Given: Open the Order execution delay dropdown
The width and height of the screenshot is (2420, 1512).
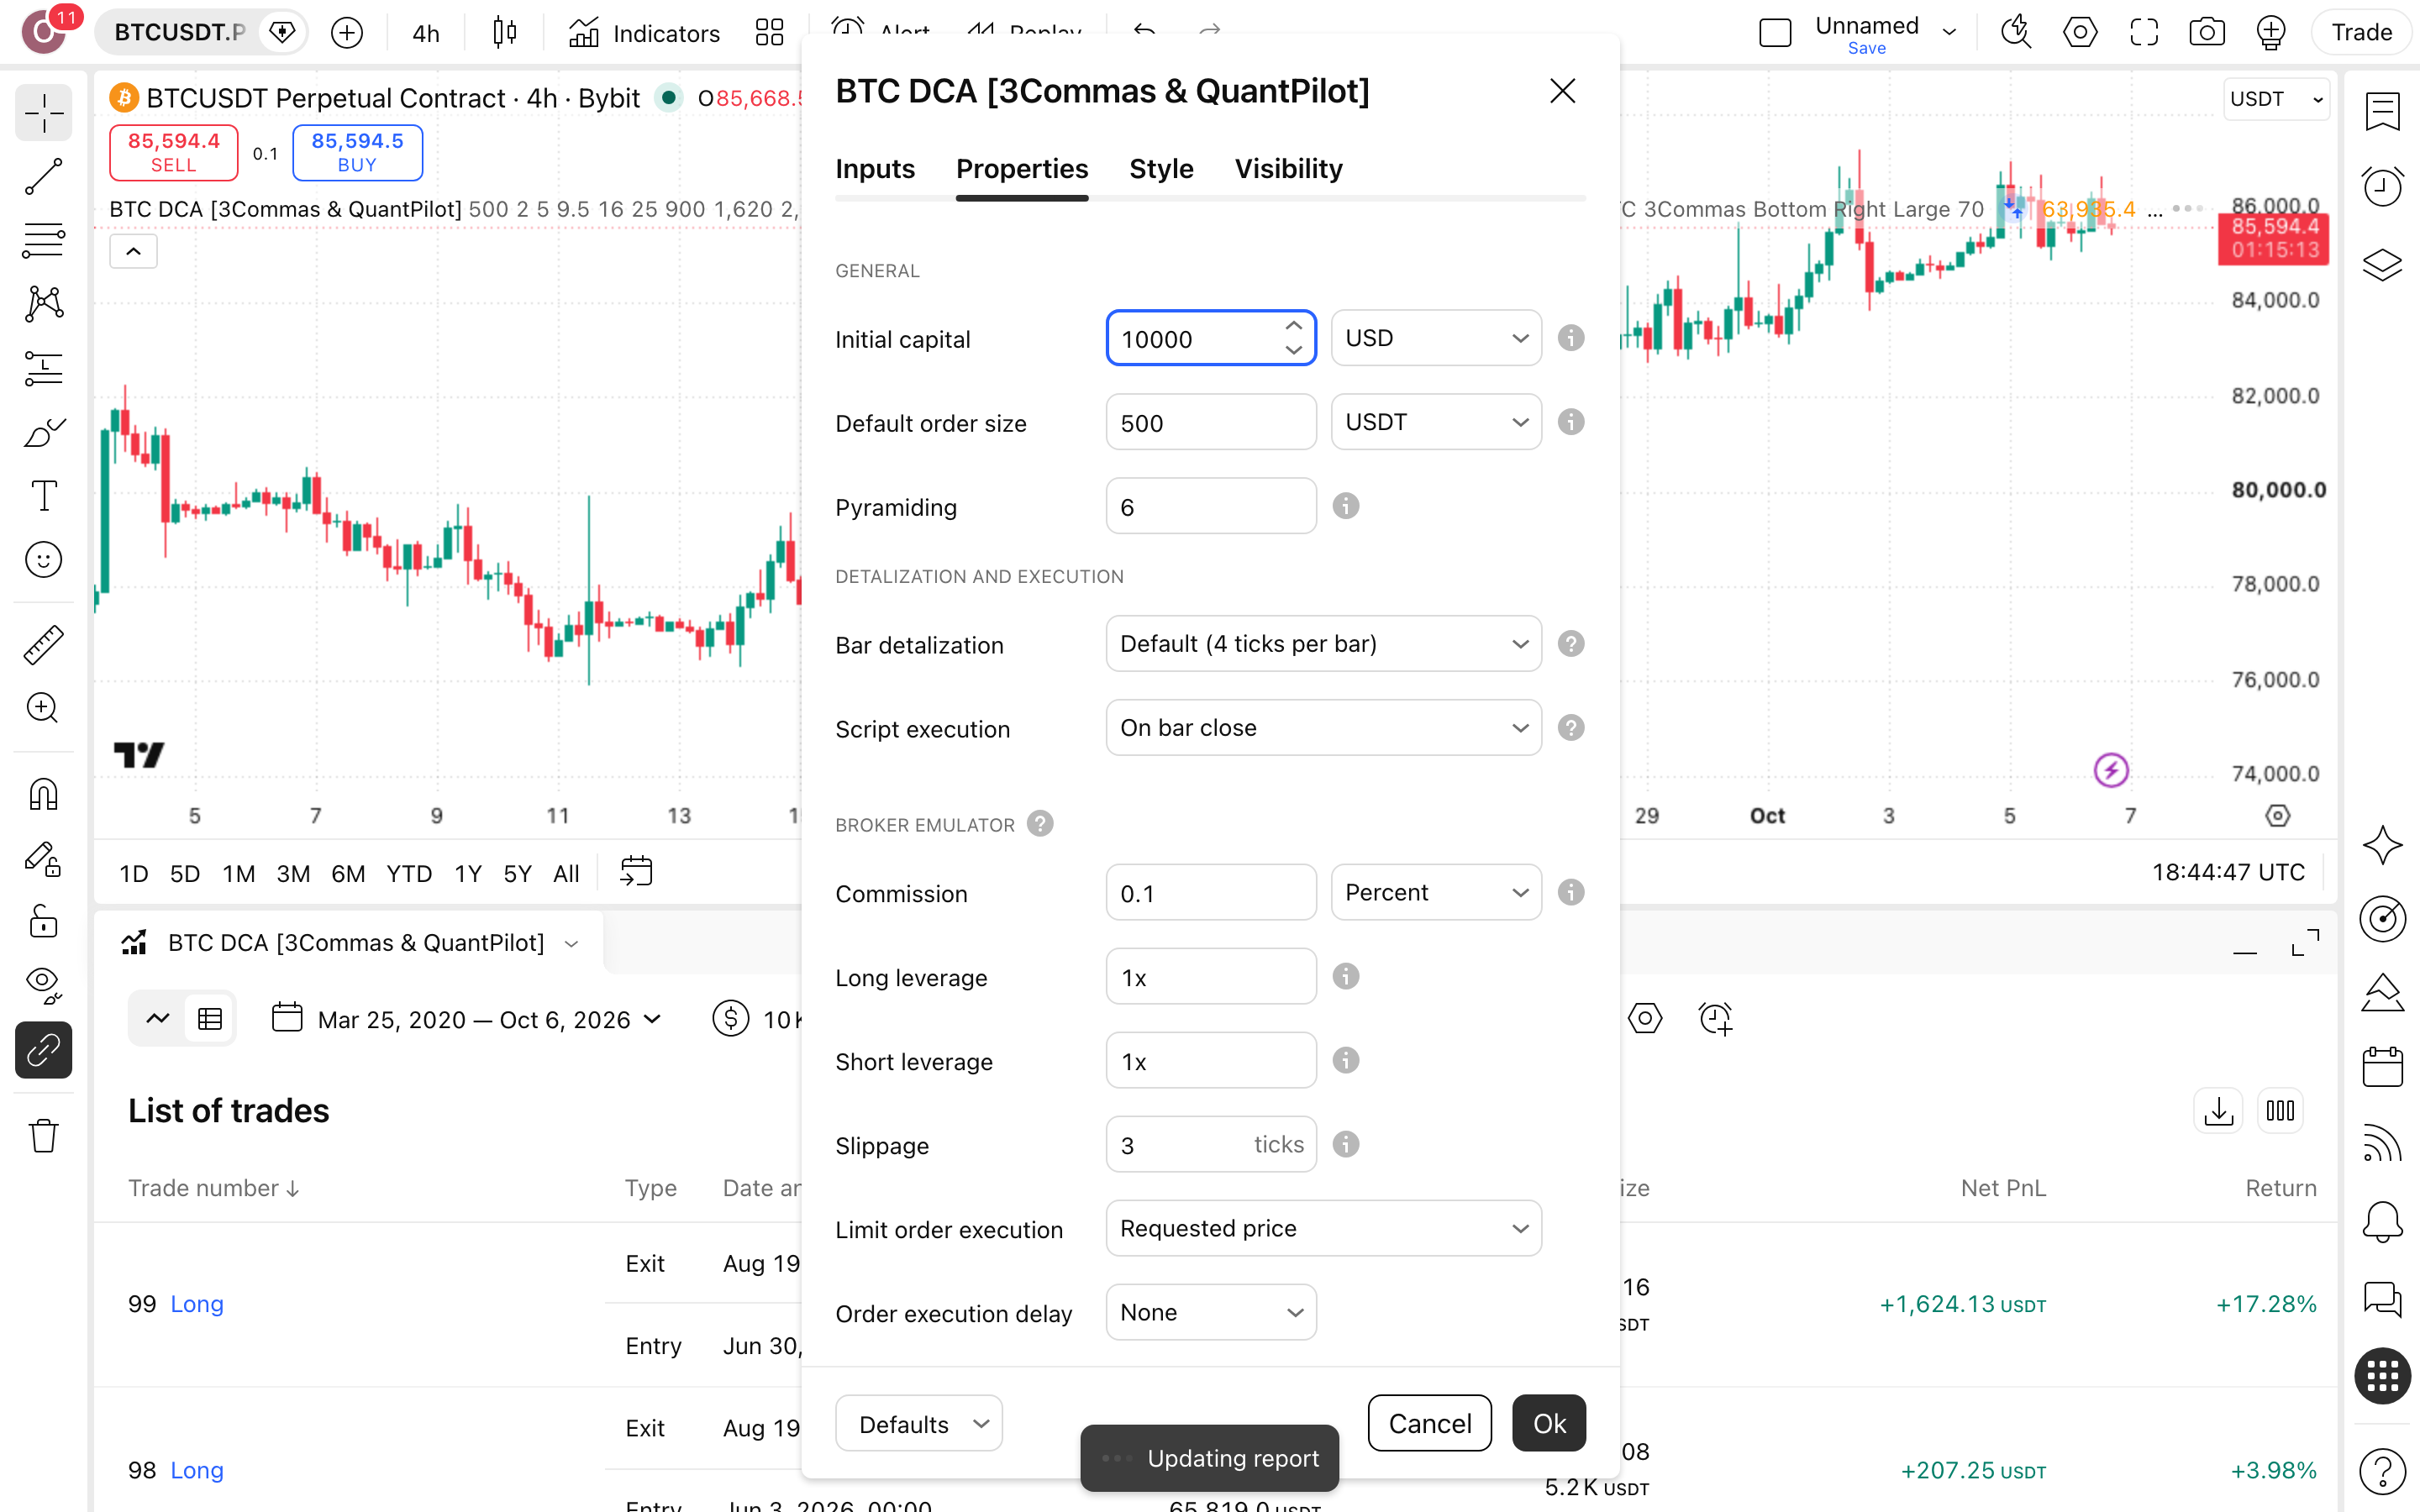Looking at the screenshot, I should pos(1211,1312).
